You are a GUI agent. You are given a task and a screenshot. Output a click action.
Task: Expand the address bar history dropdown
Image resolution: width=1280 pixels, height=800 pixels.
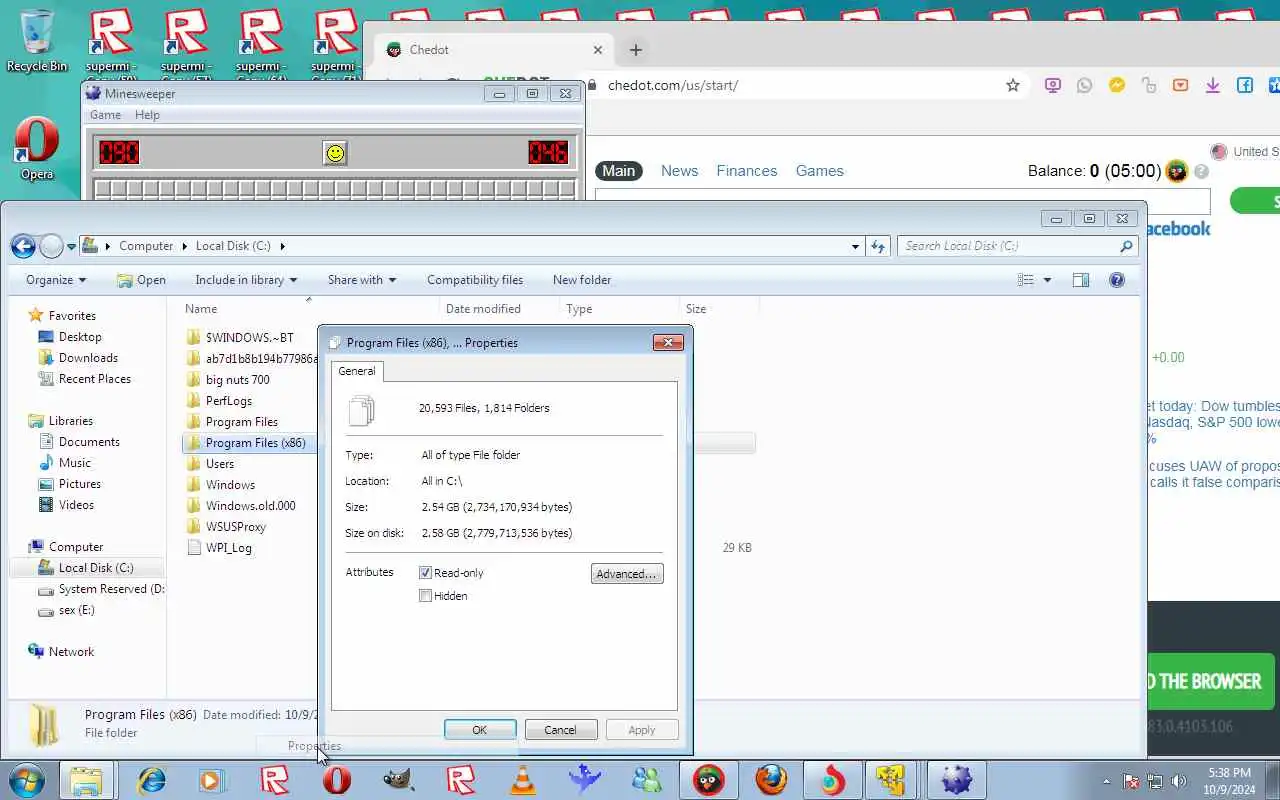click(855, 246)
